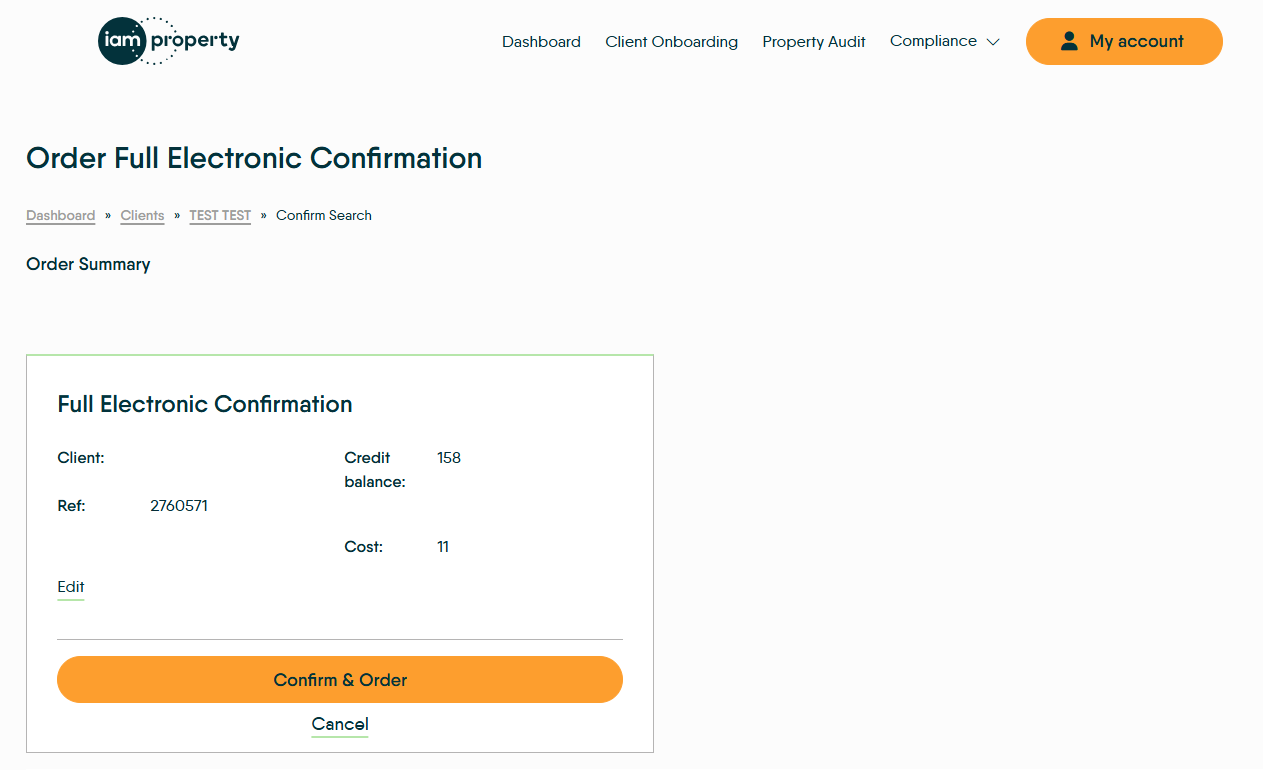Click the Edit link in order card
Screen dimensions: 1263x770
[71, 587]
